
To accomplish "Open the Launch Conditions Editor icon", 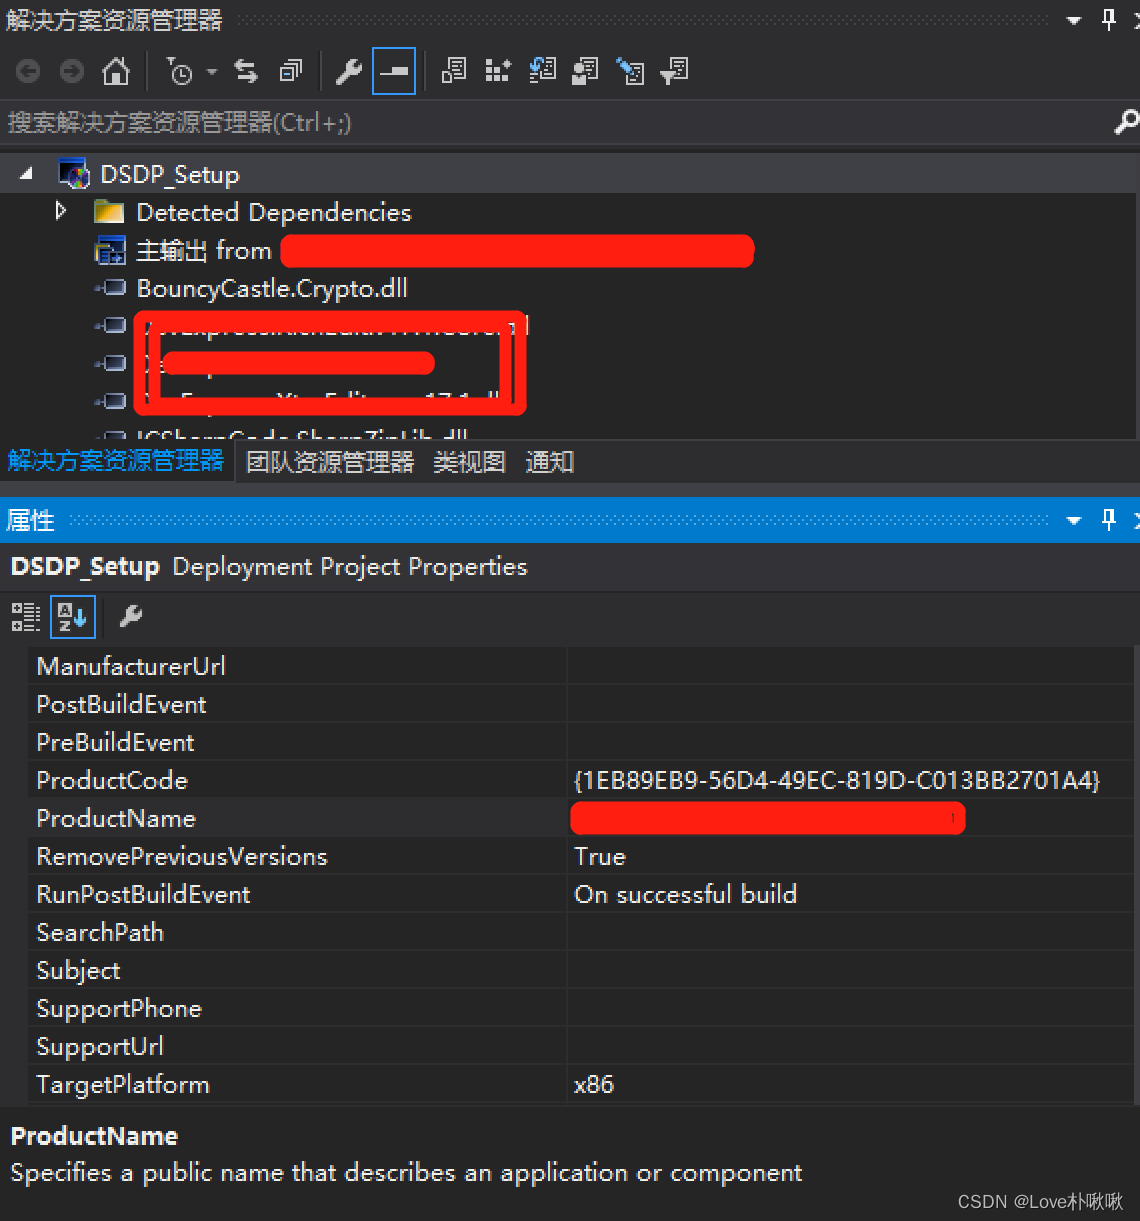I will click(675, 71).
